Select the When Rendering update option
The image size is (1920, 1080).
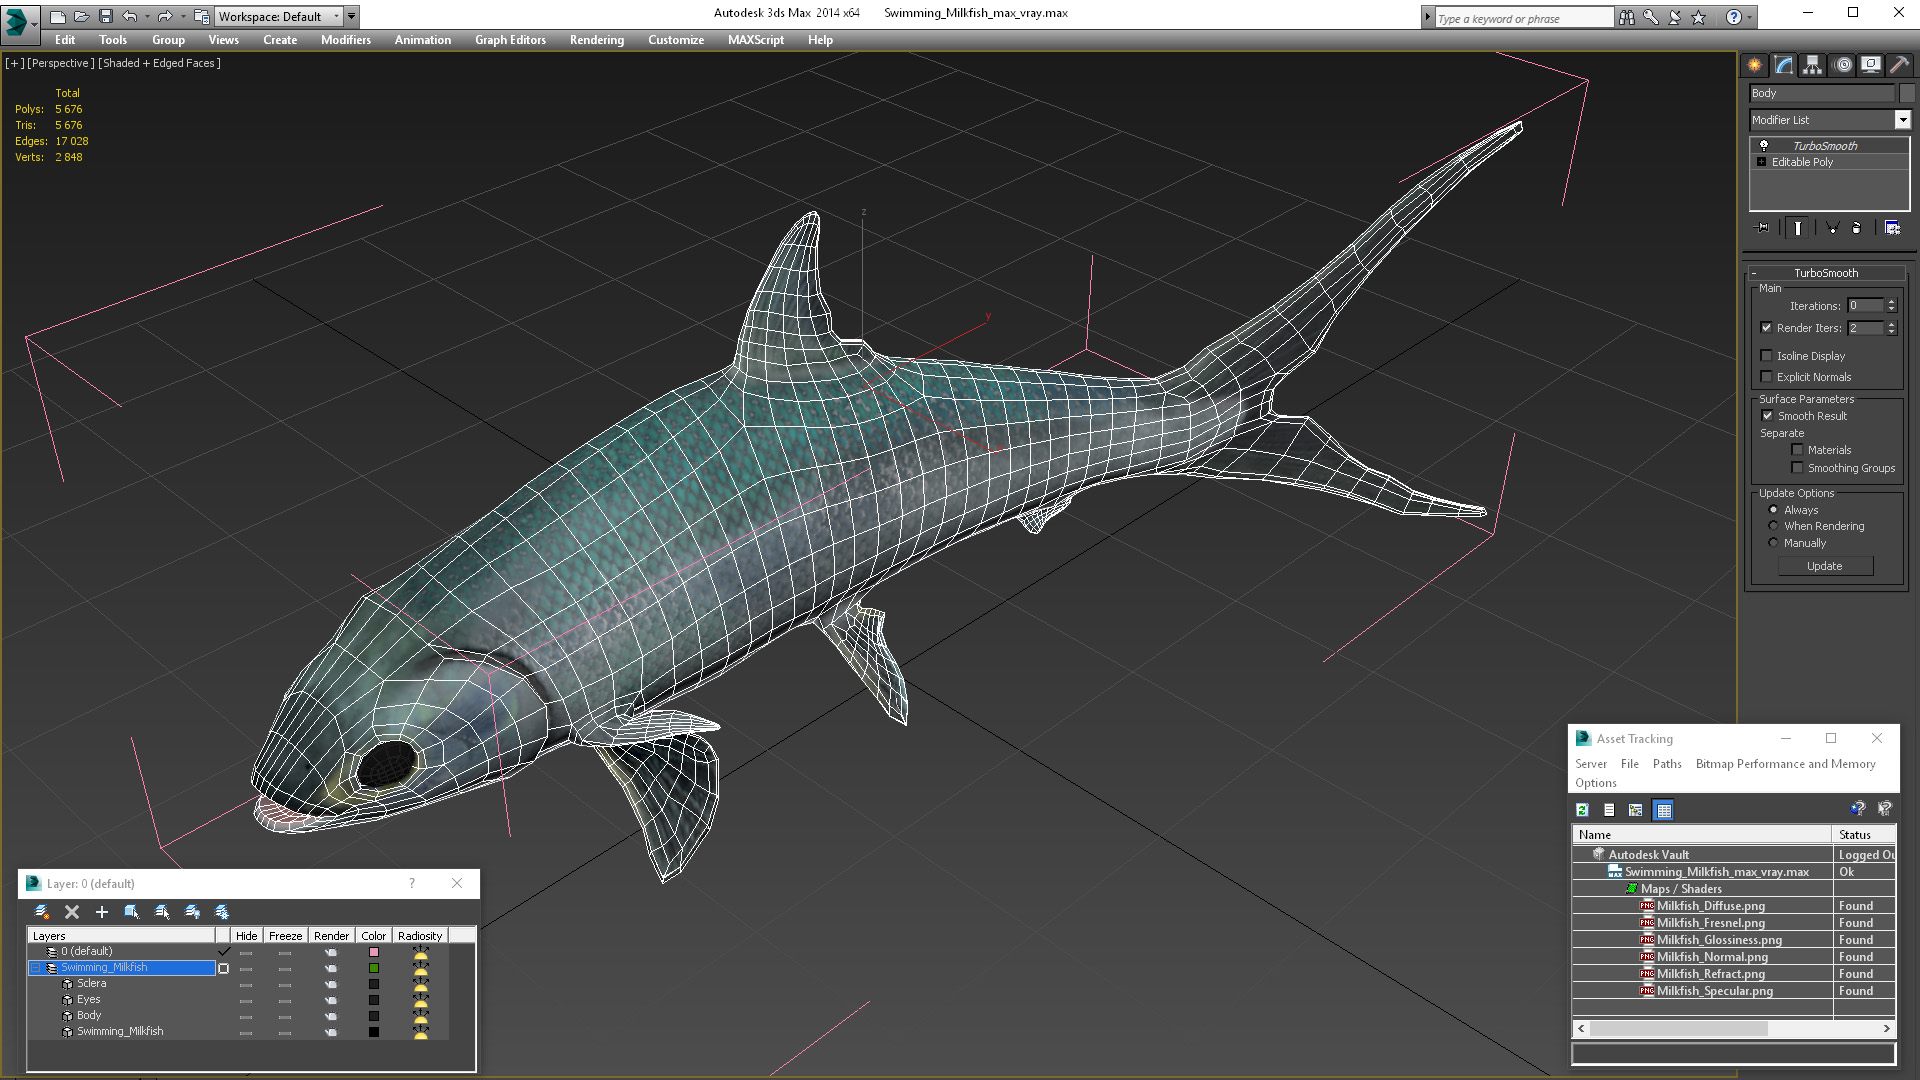1773,526
